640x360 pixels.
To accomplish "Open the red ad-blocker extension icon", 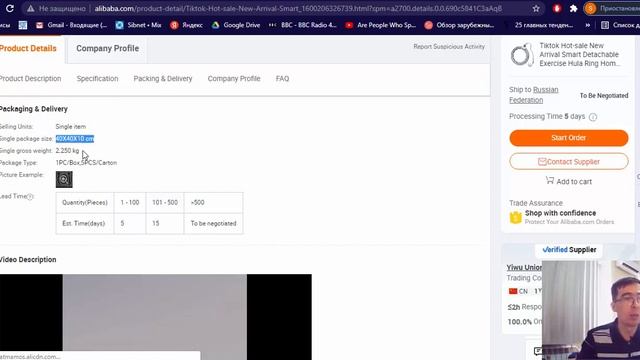I will click(557, 8).
